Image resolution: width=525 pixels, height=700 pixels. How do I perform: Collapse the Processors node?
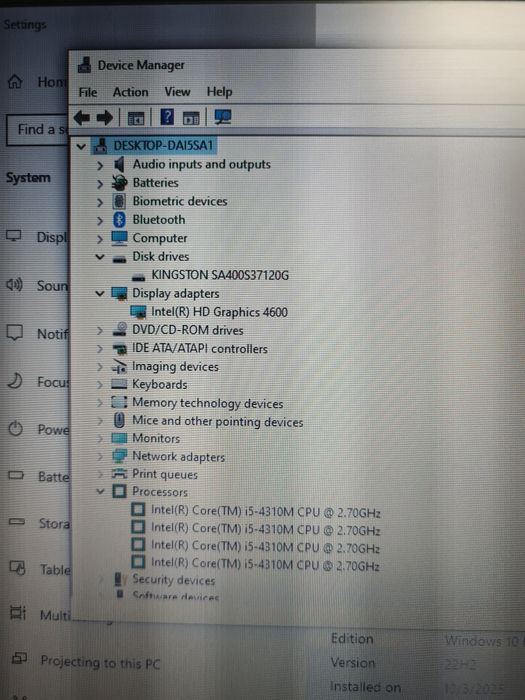[100, 492]
